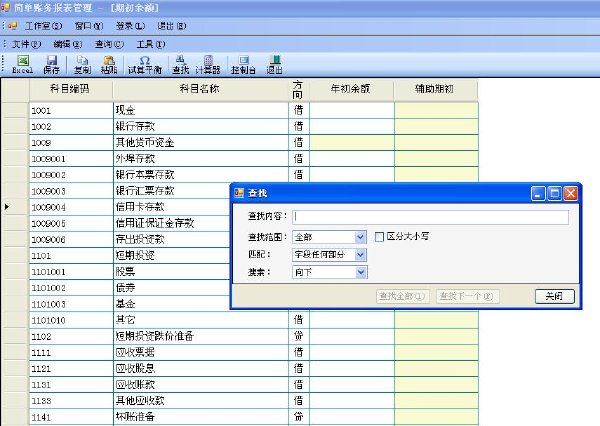Select the cell 其他货币资金

pos(201,142)
